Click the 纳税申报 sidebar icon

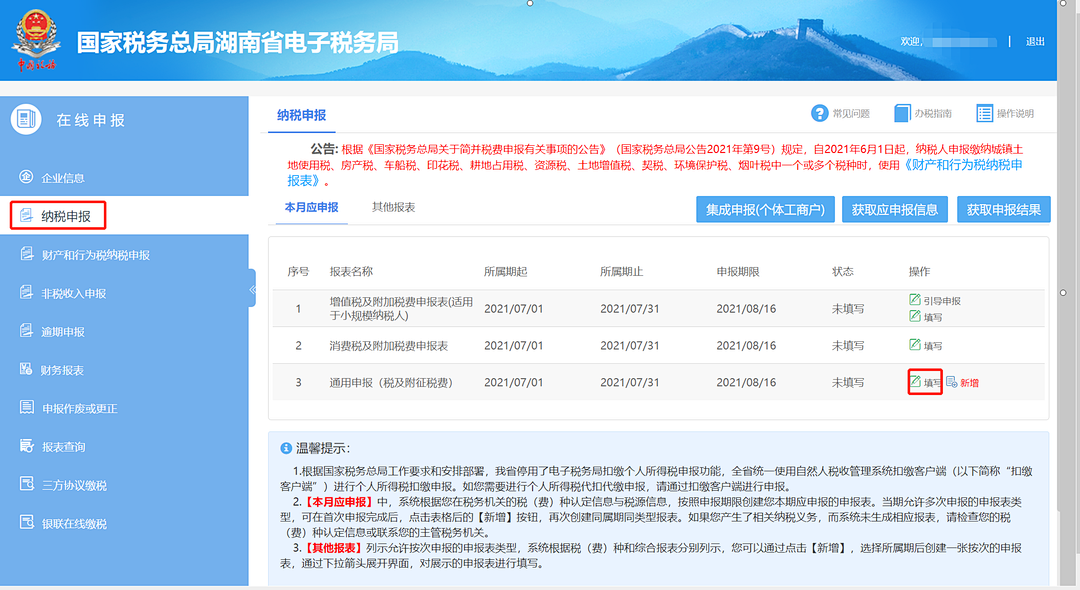26,215
